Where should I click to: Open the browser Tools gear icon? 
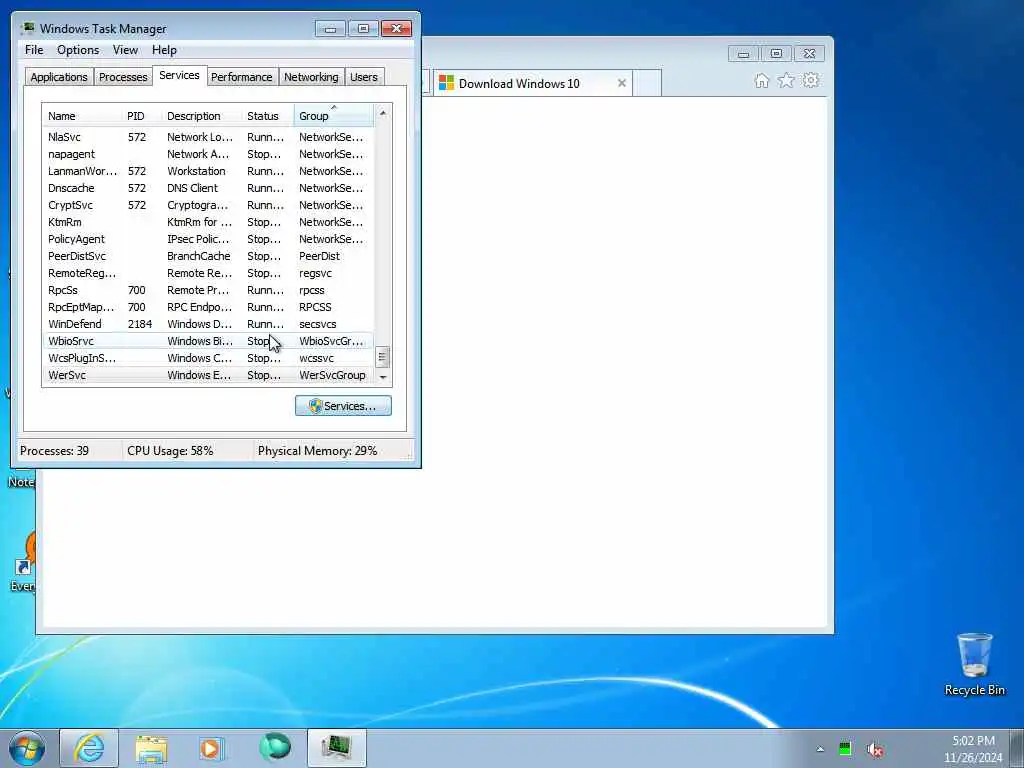pos(811,81)
